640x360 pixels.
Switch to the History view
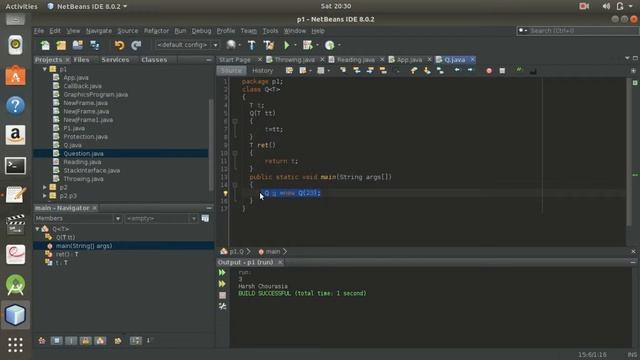[262, 71]
